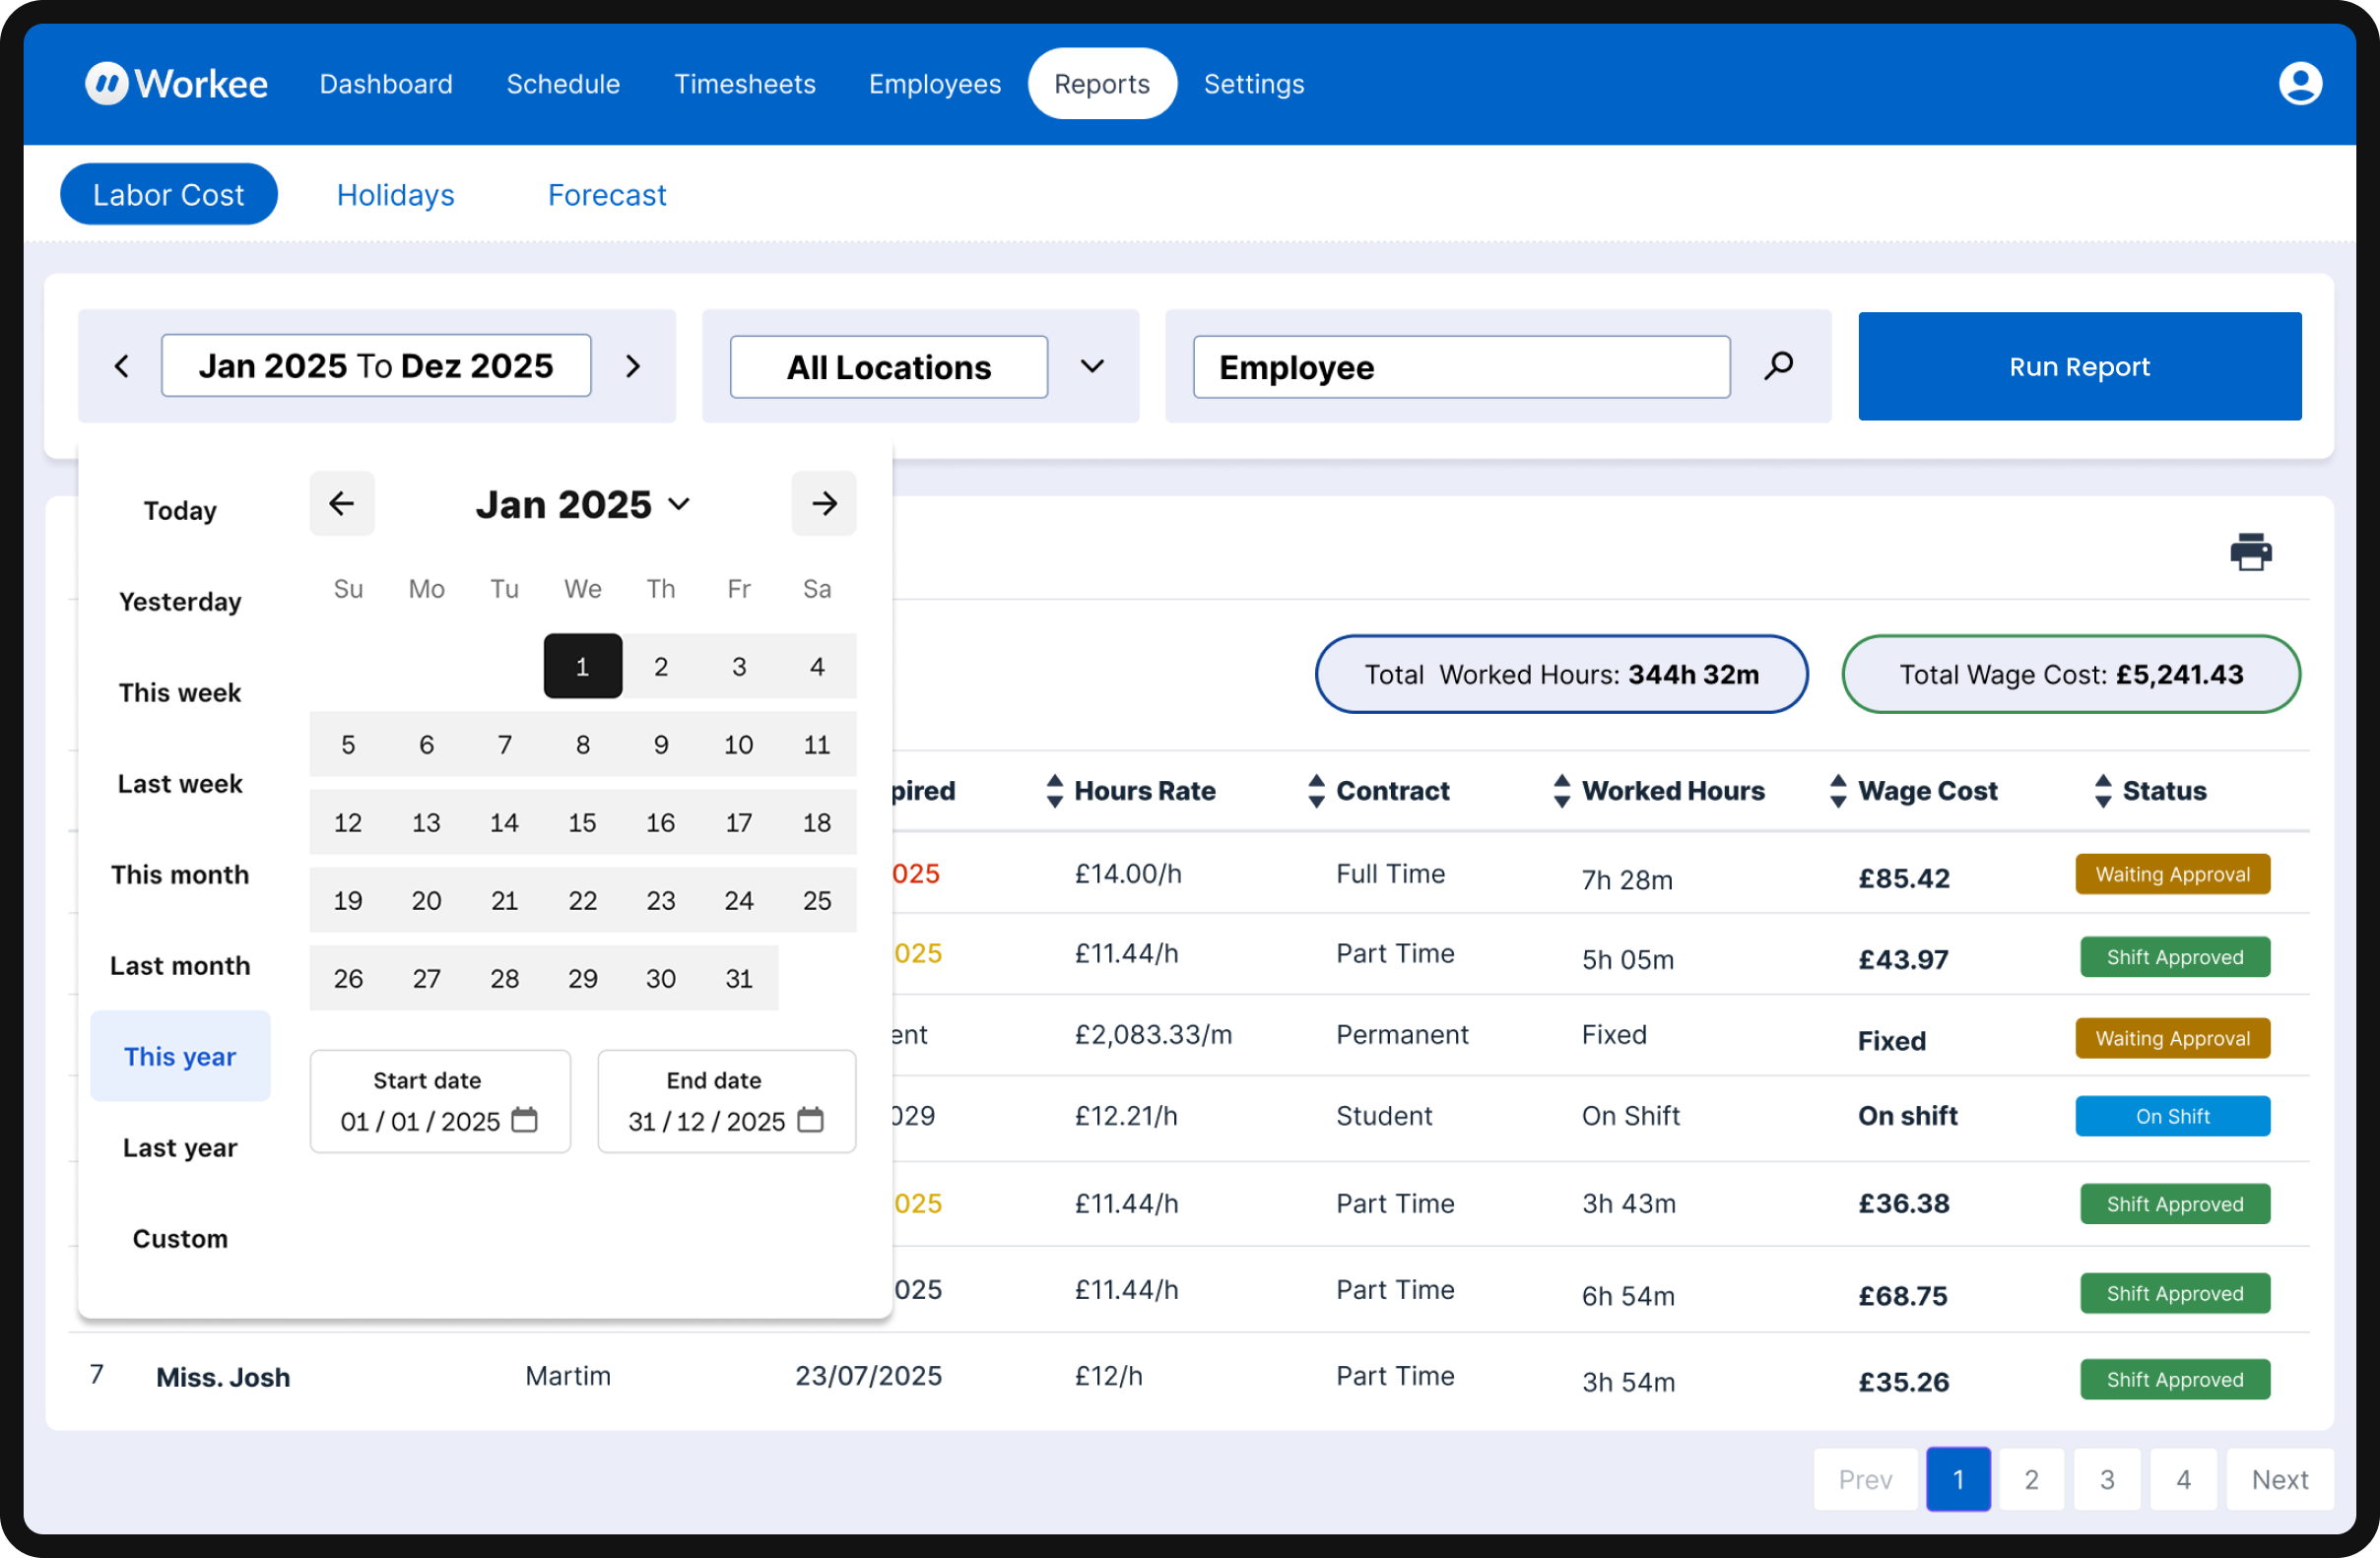2380x1558 pixels.
Task: Shift date range forward with right chevron
Action: 632,366
